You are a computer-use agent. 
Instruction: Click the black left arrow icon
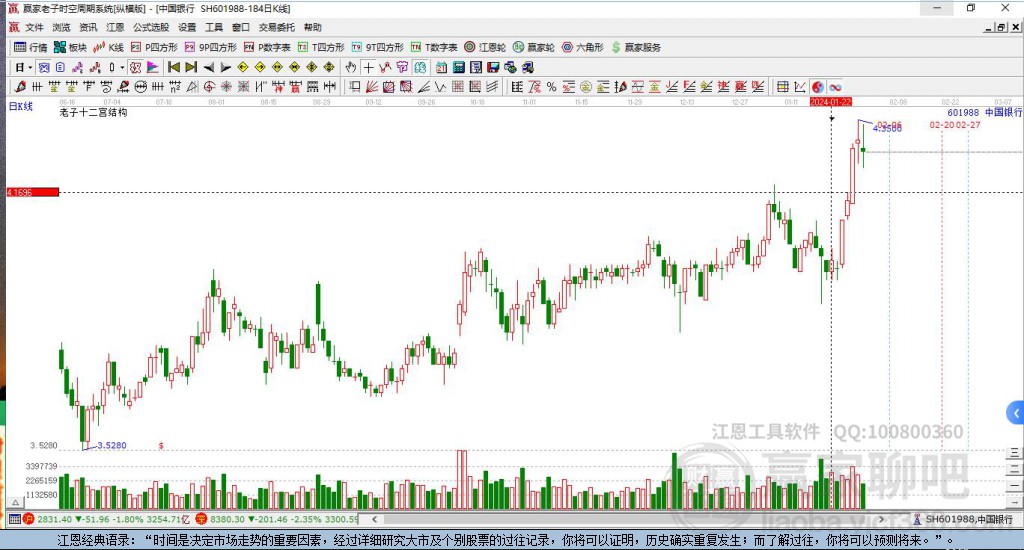tap(208, 67)
